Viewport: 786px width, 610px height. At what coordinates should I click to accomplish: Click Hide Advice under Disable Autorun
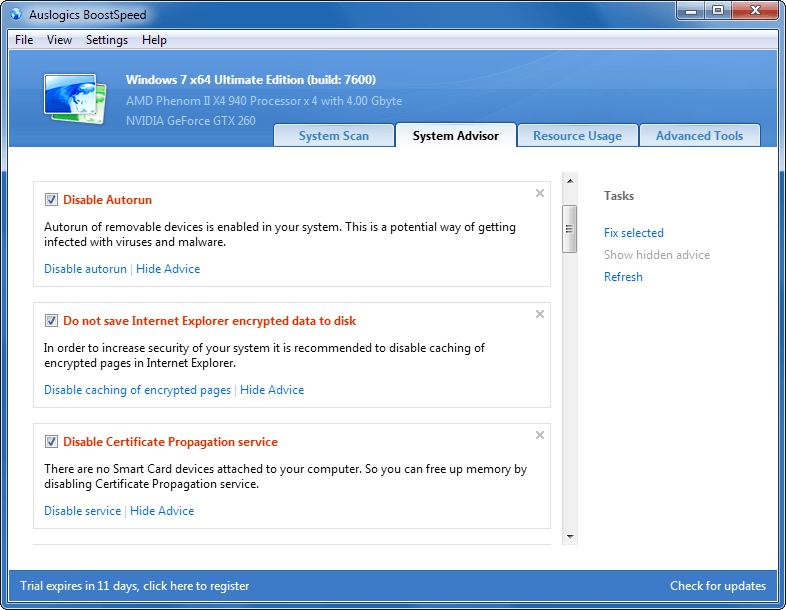168,269
